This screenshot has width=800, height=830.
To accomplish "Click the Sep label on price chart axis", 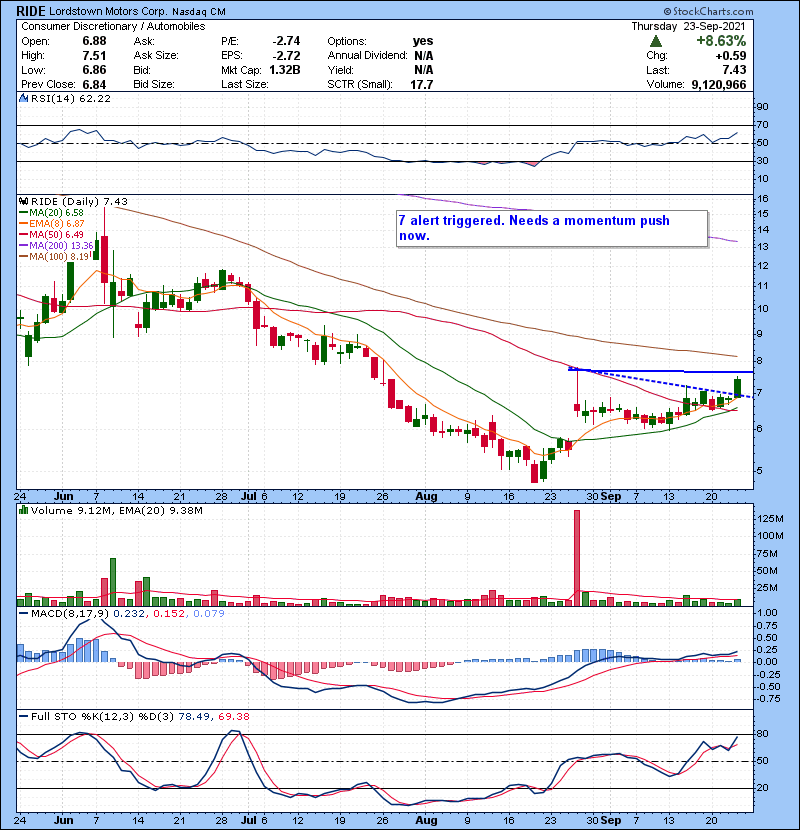I will (610, 497).
